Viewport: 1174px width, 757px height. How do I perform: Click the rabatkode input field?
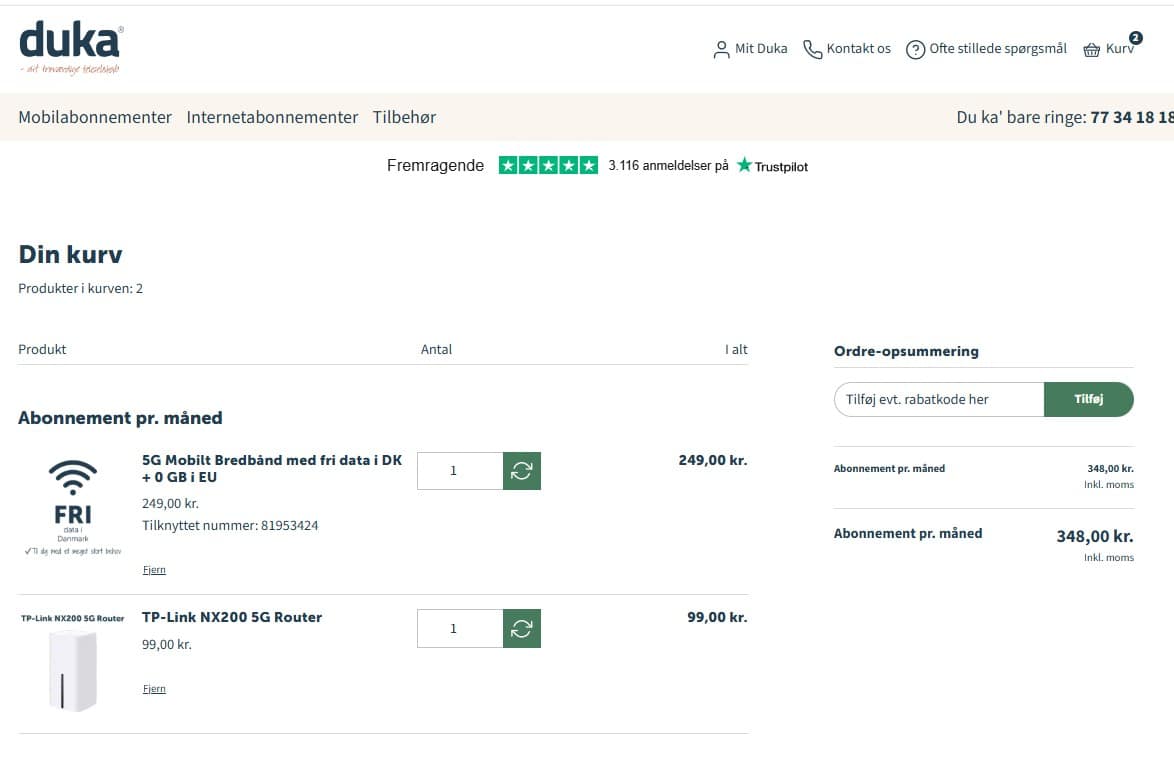pos(938,399)
